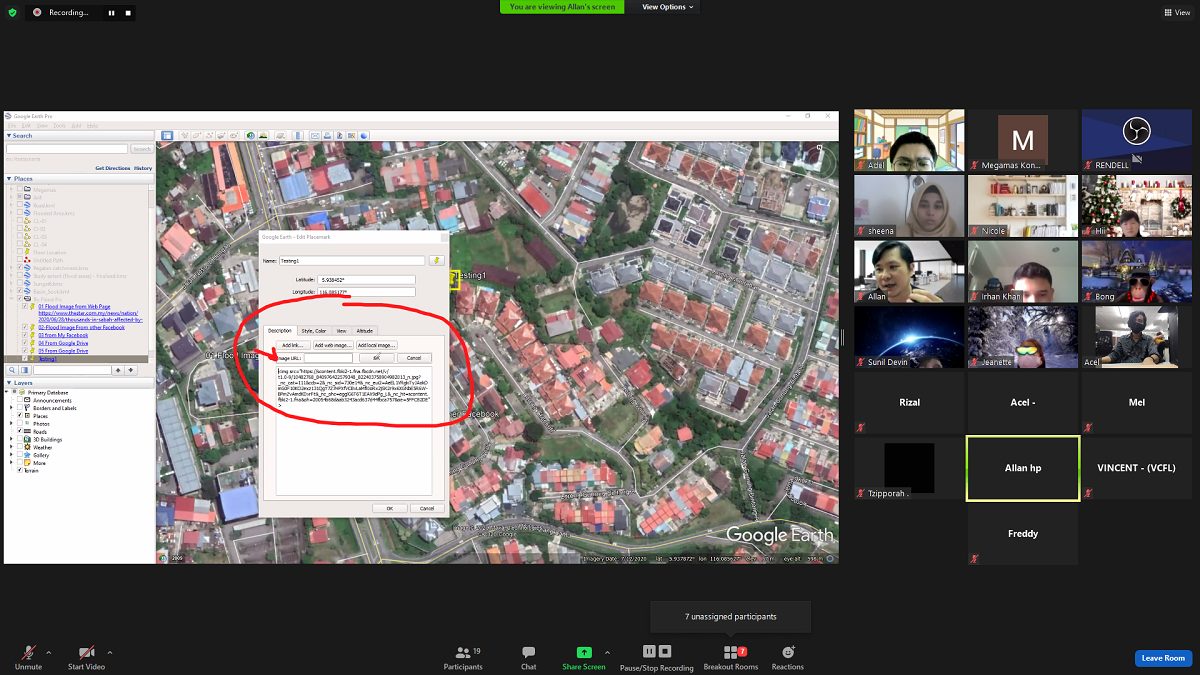This screenshot has width=1200, height=675.
Task: Click the Leave Room button
Action: 1163,658
